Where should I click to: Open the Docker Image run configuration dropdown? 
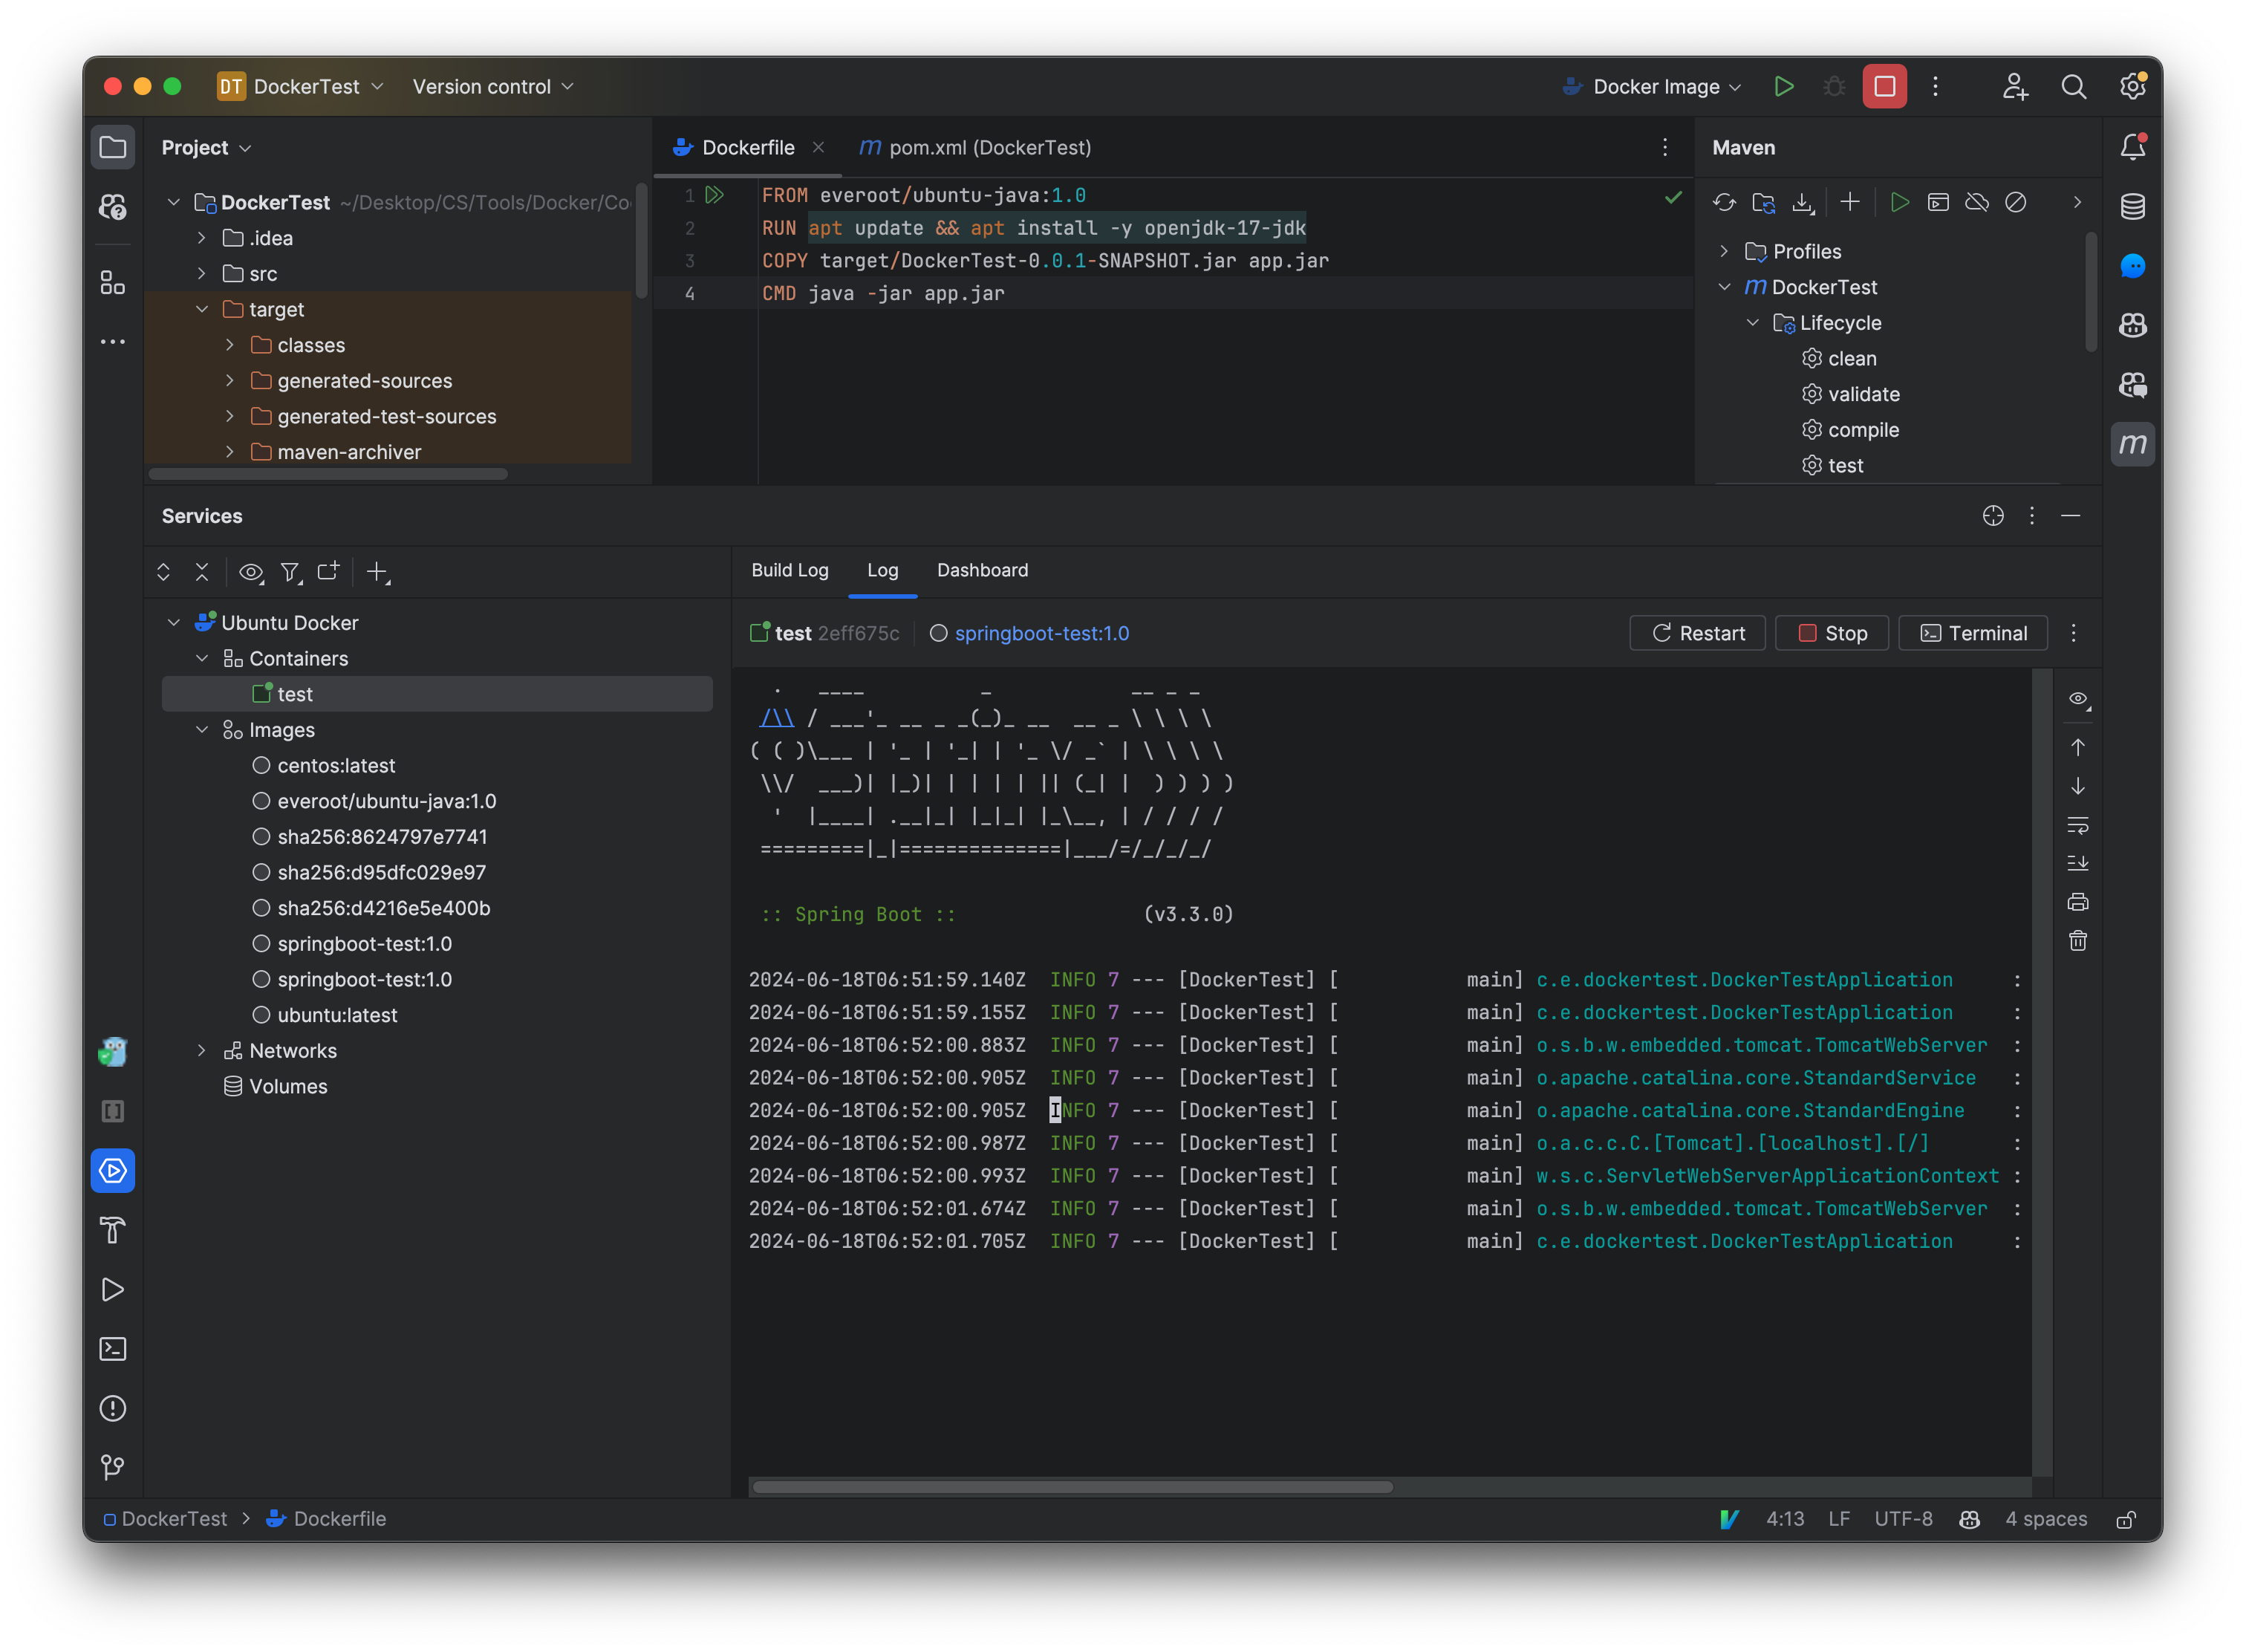pos(1651,87)
